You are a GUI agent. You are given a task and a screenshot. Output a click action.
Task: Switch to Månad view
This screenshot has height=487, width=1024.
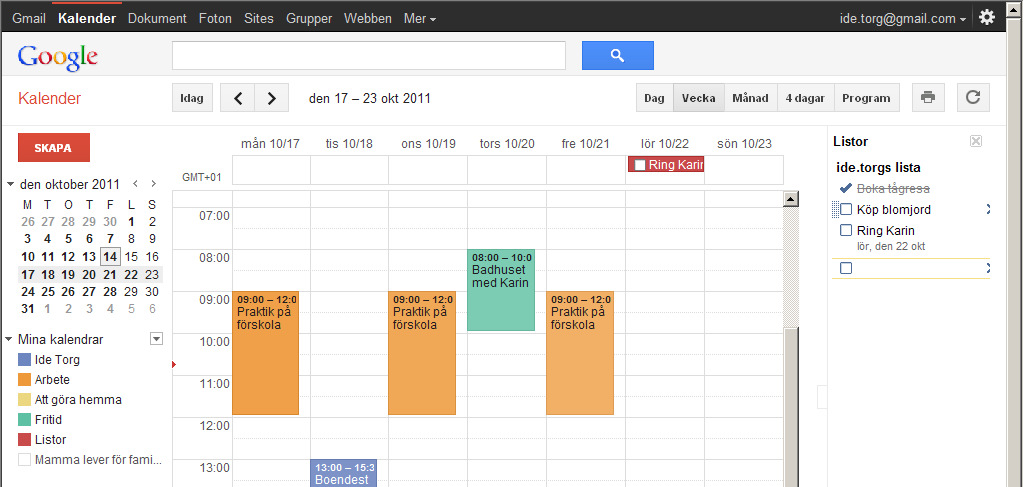pos(750,98)
